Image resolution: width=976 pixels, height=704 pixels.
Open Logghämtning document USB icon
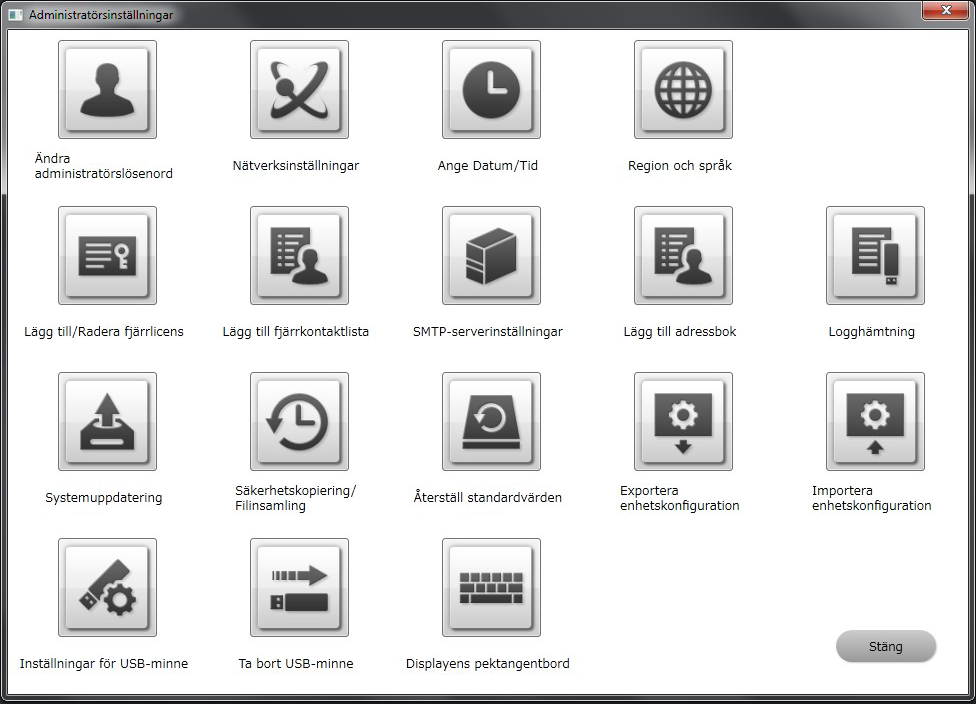pos(875,256)
